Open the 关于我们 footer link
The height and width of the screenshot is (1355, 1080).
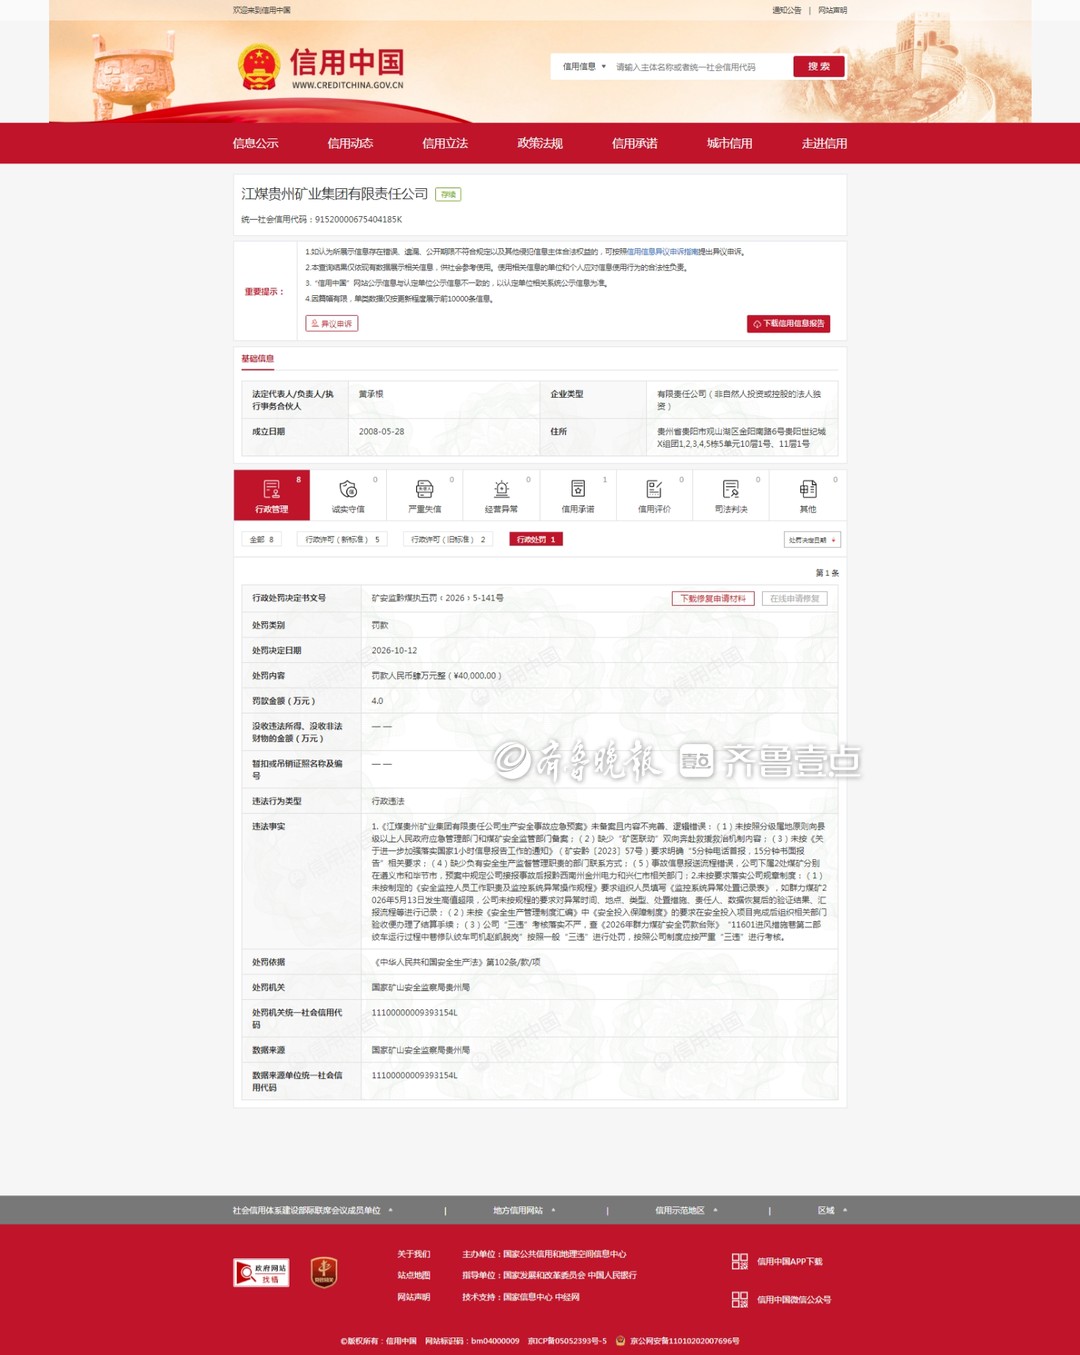click(414, 1254)
